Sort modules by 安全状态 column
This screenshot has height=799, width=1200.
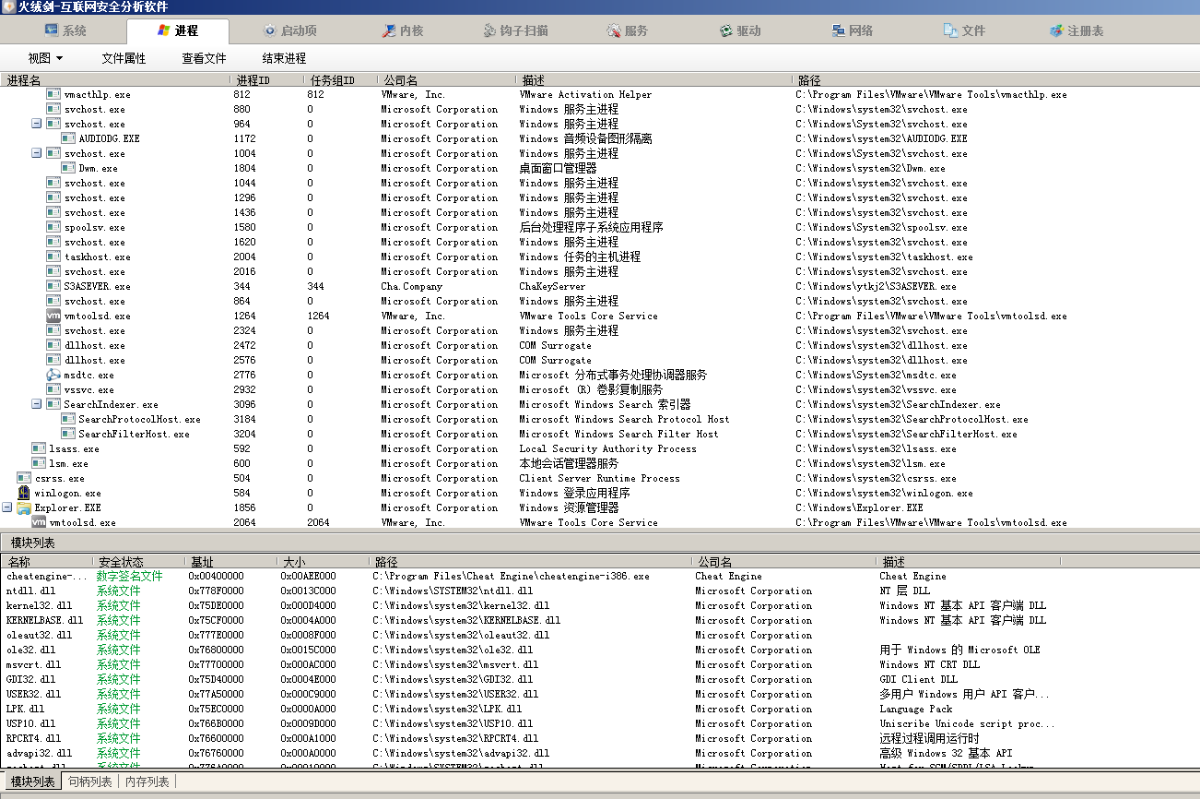[138, 562]
